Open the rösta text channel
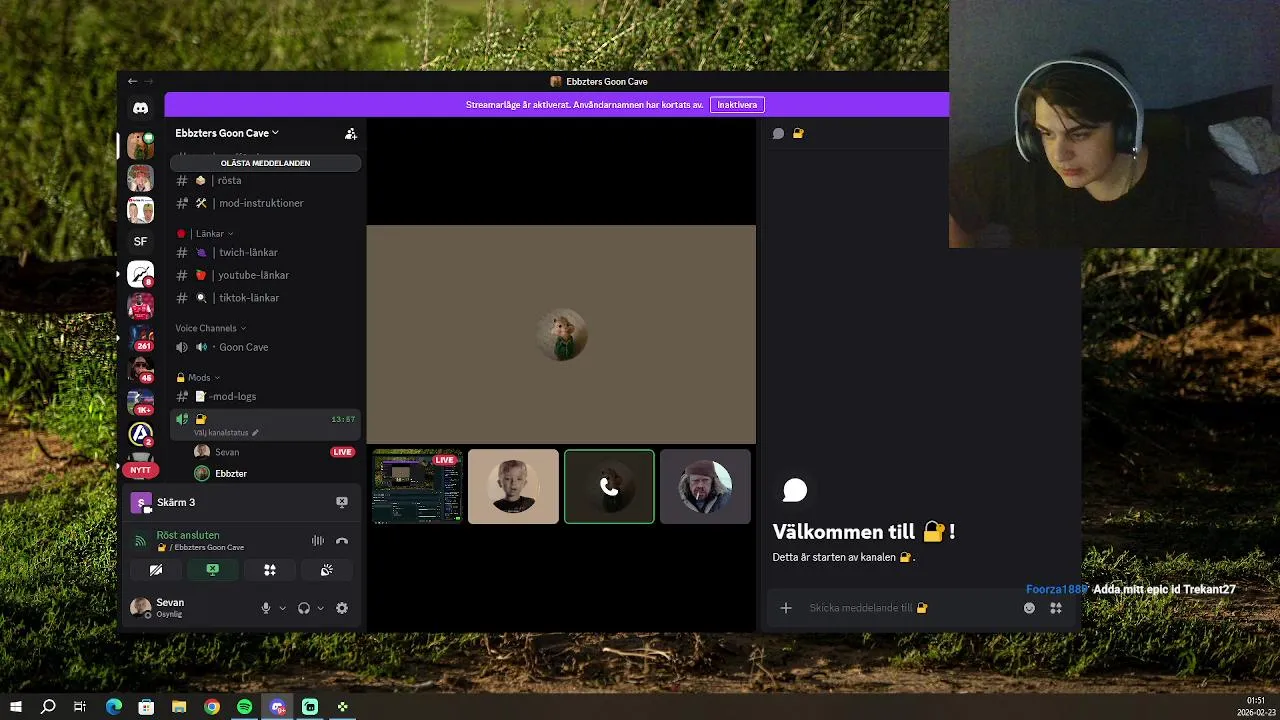1280x720 pixels. [x=265, y=181]
